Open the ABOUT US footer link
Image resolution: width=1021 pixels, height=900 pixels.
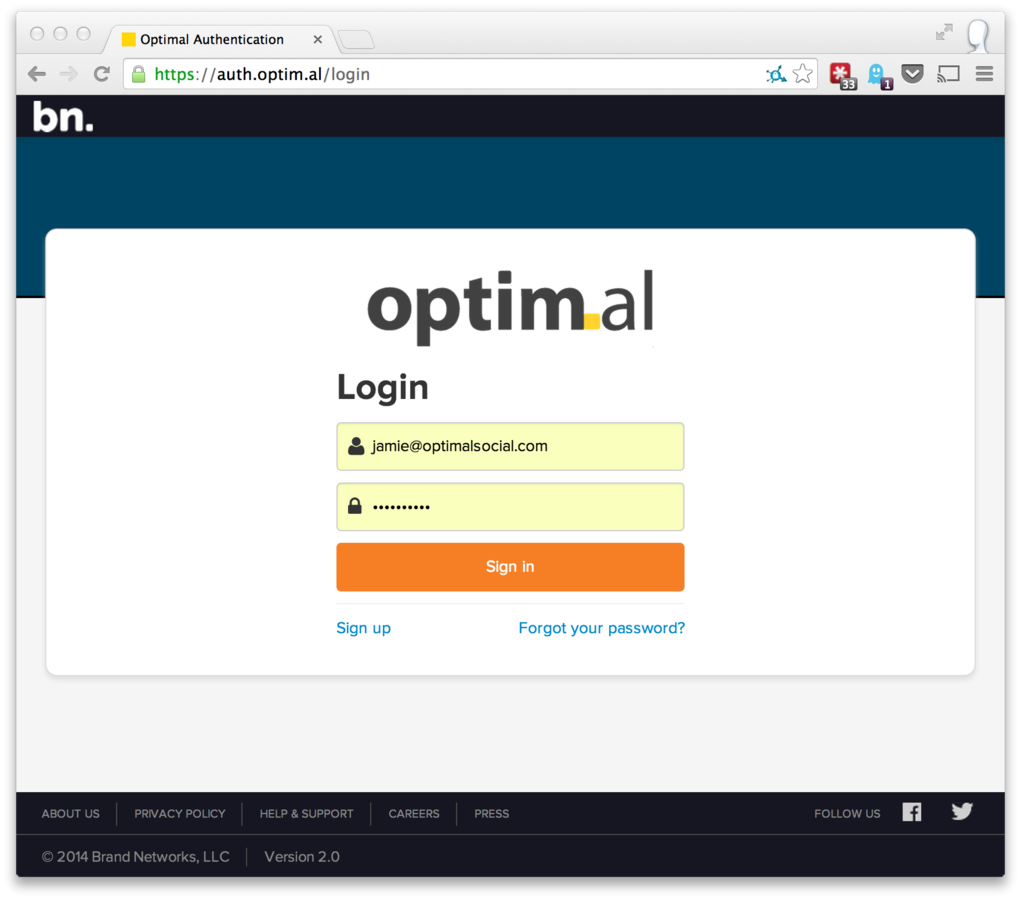70,814
